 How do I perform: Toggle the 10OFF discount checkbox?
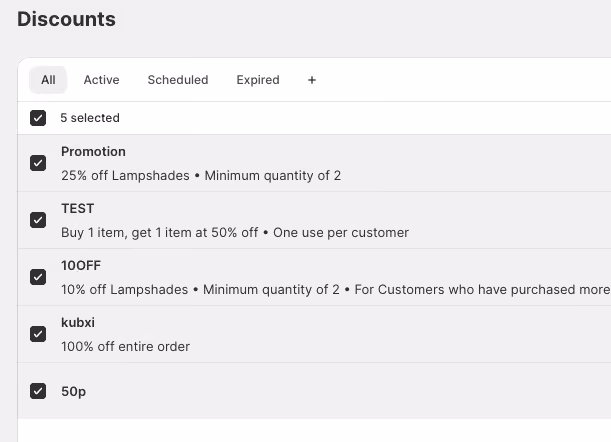(x=38, y=277)
